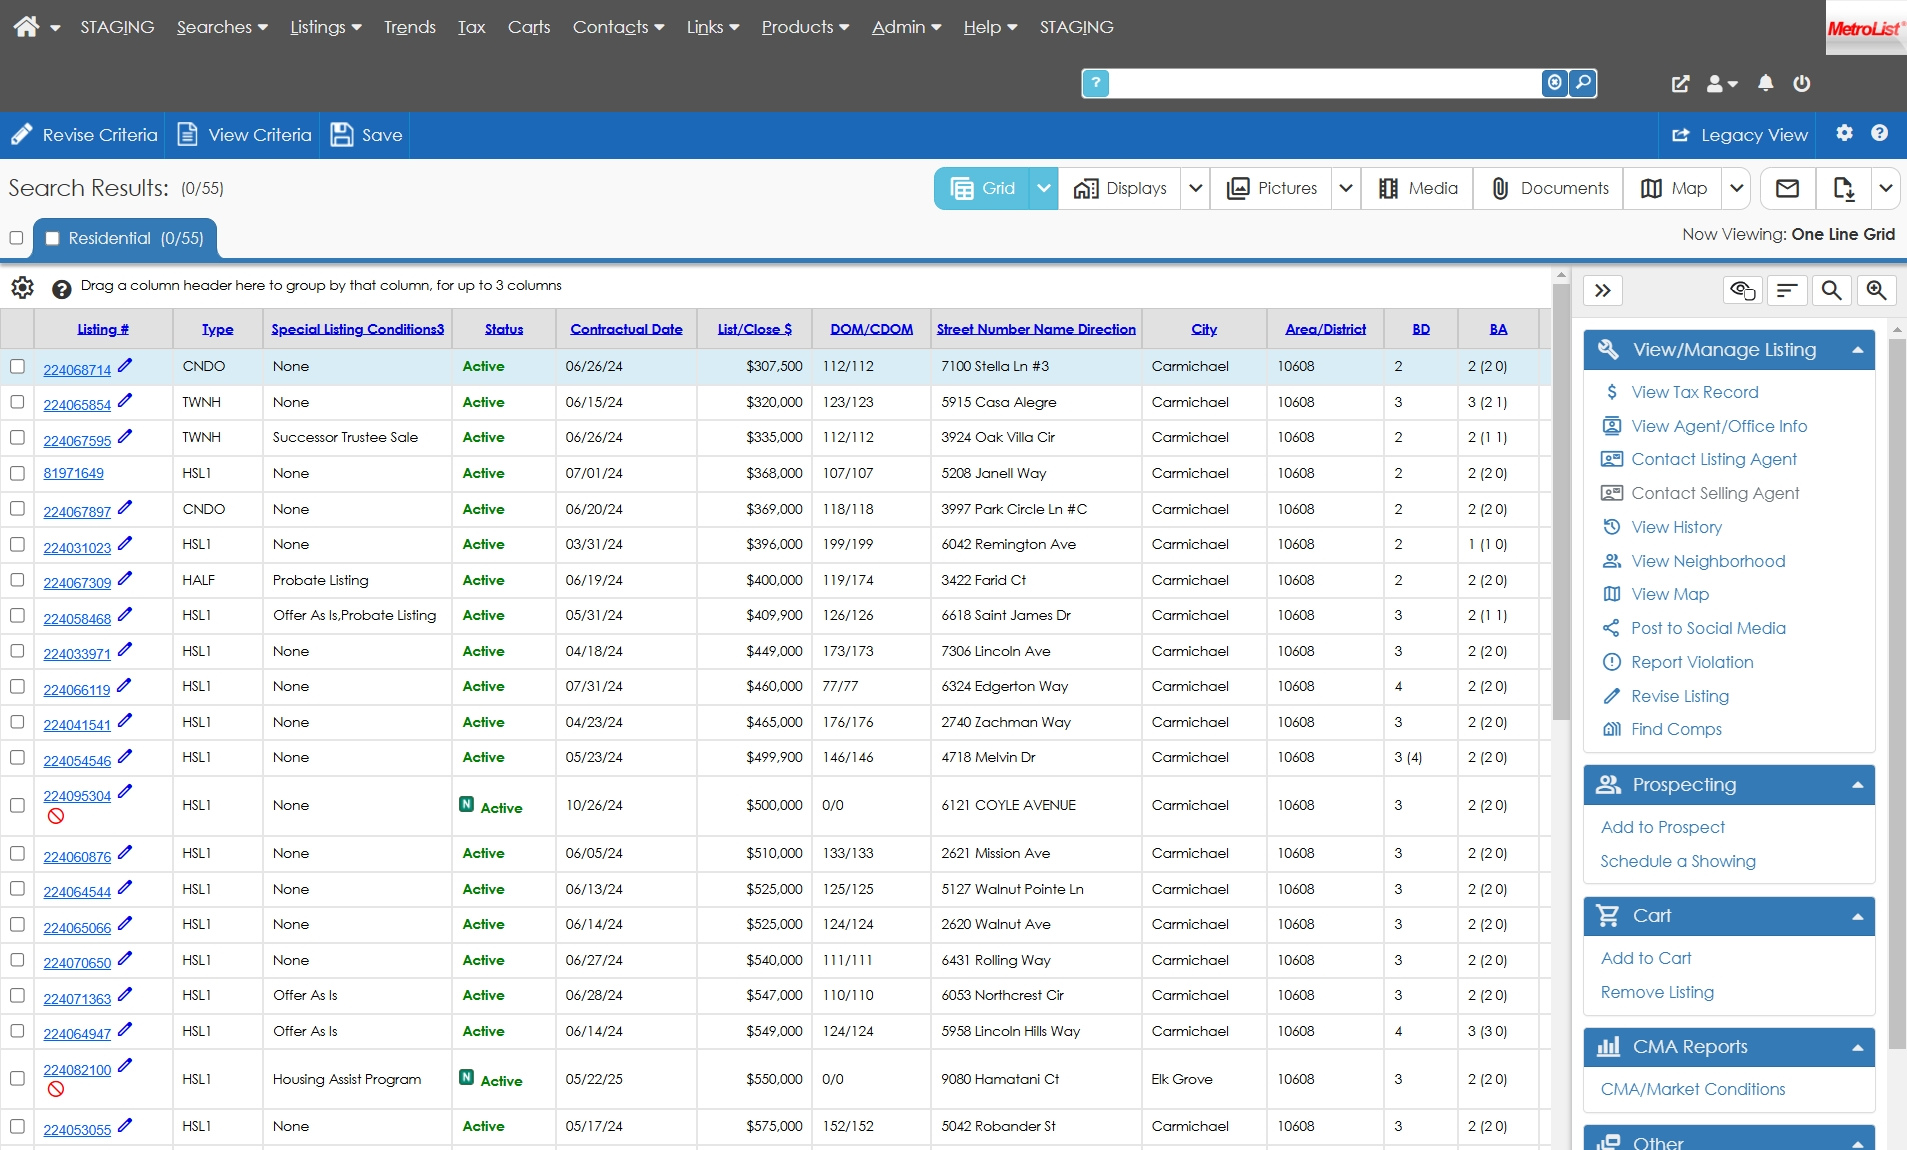Click the grouping help question mark icon
Screen dimensions: 1907x1150
tap(61, 289)
